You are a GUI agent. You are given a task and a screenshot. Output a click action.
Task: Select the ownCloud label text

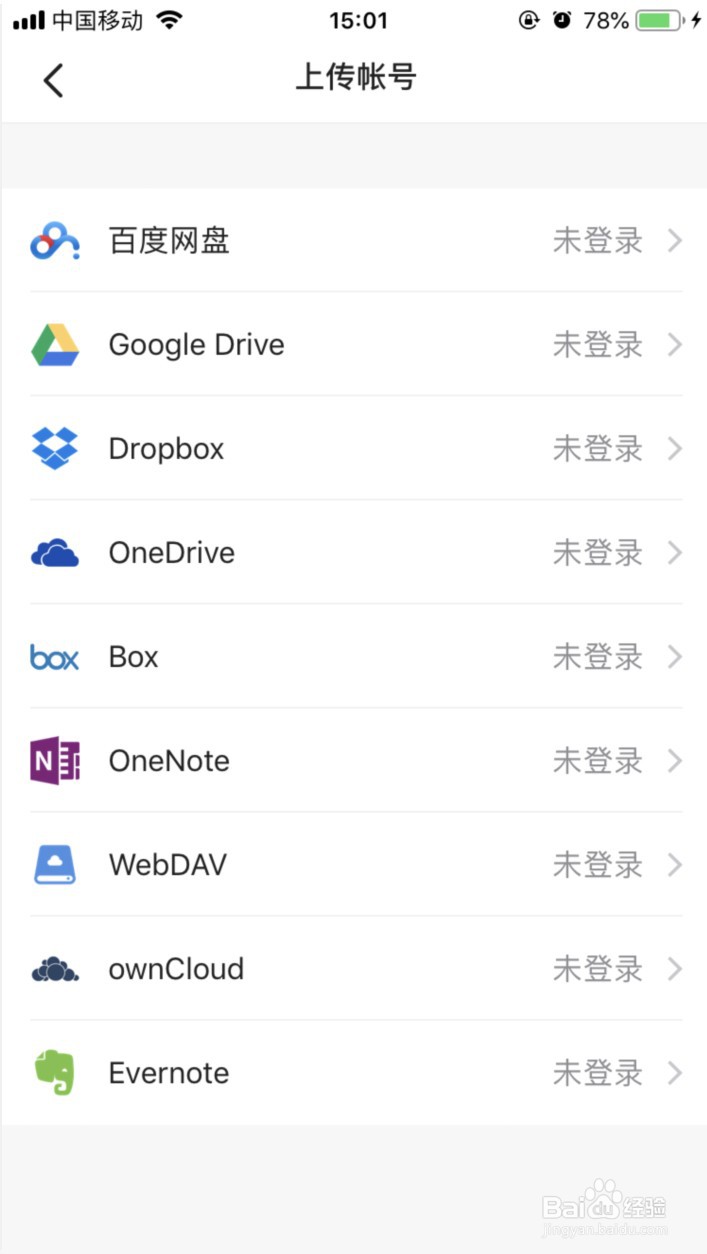pos(176,969)
